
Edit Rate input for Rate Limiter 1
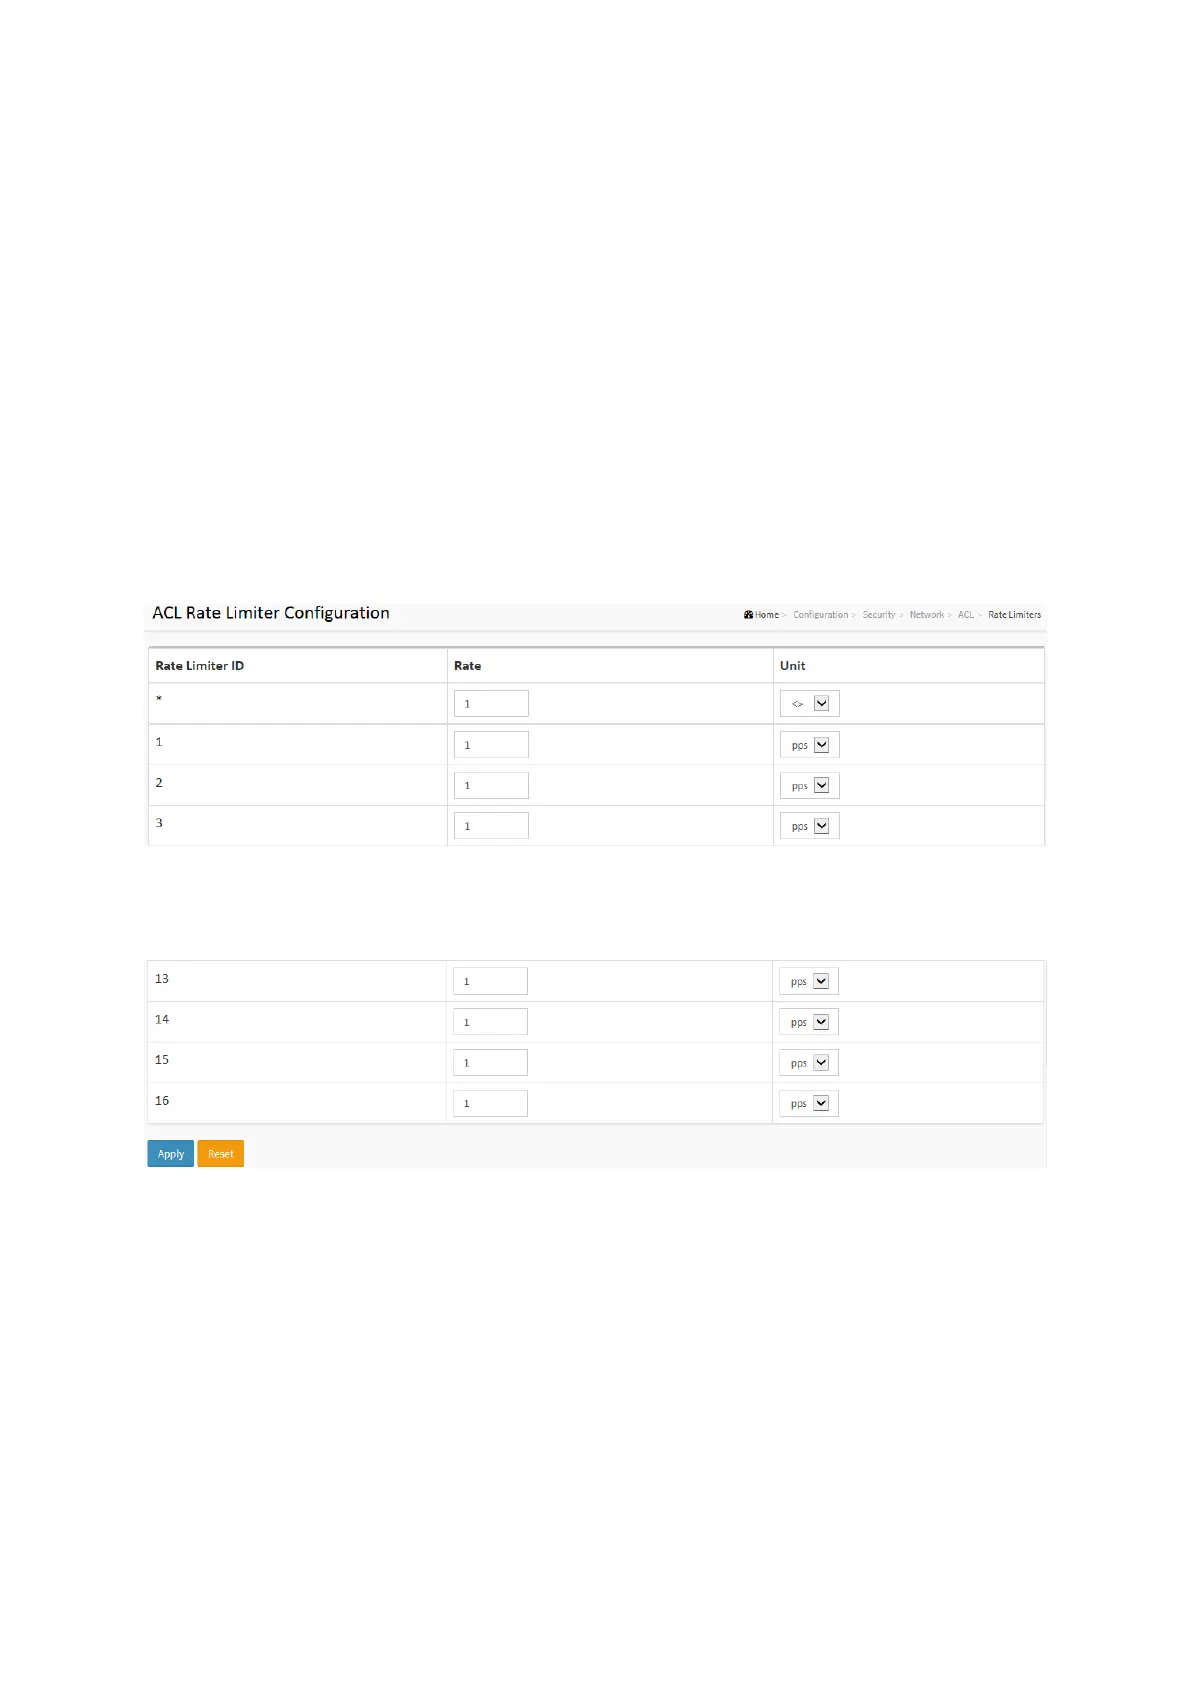click(491, 745)
